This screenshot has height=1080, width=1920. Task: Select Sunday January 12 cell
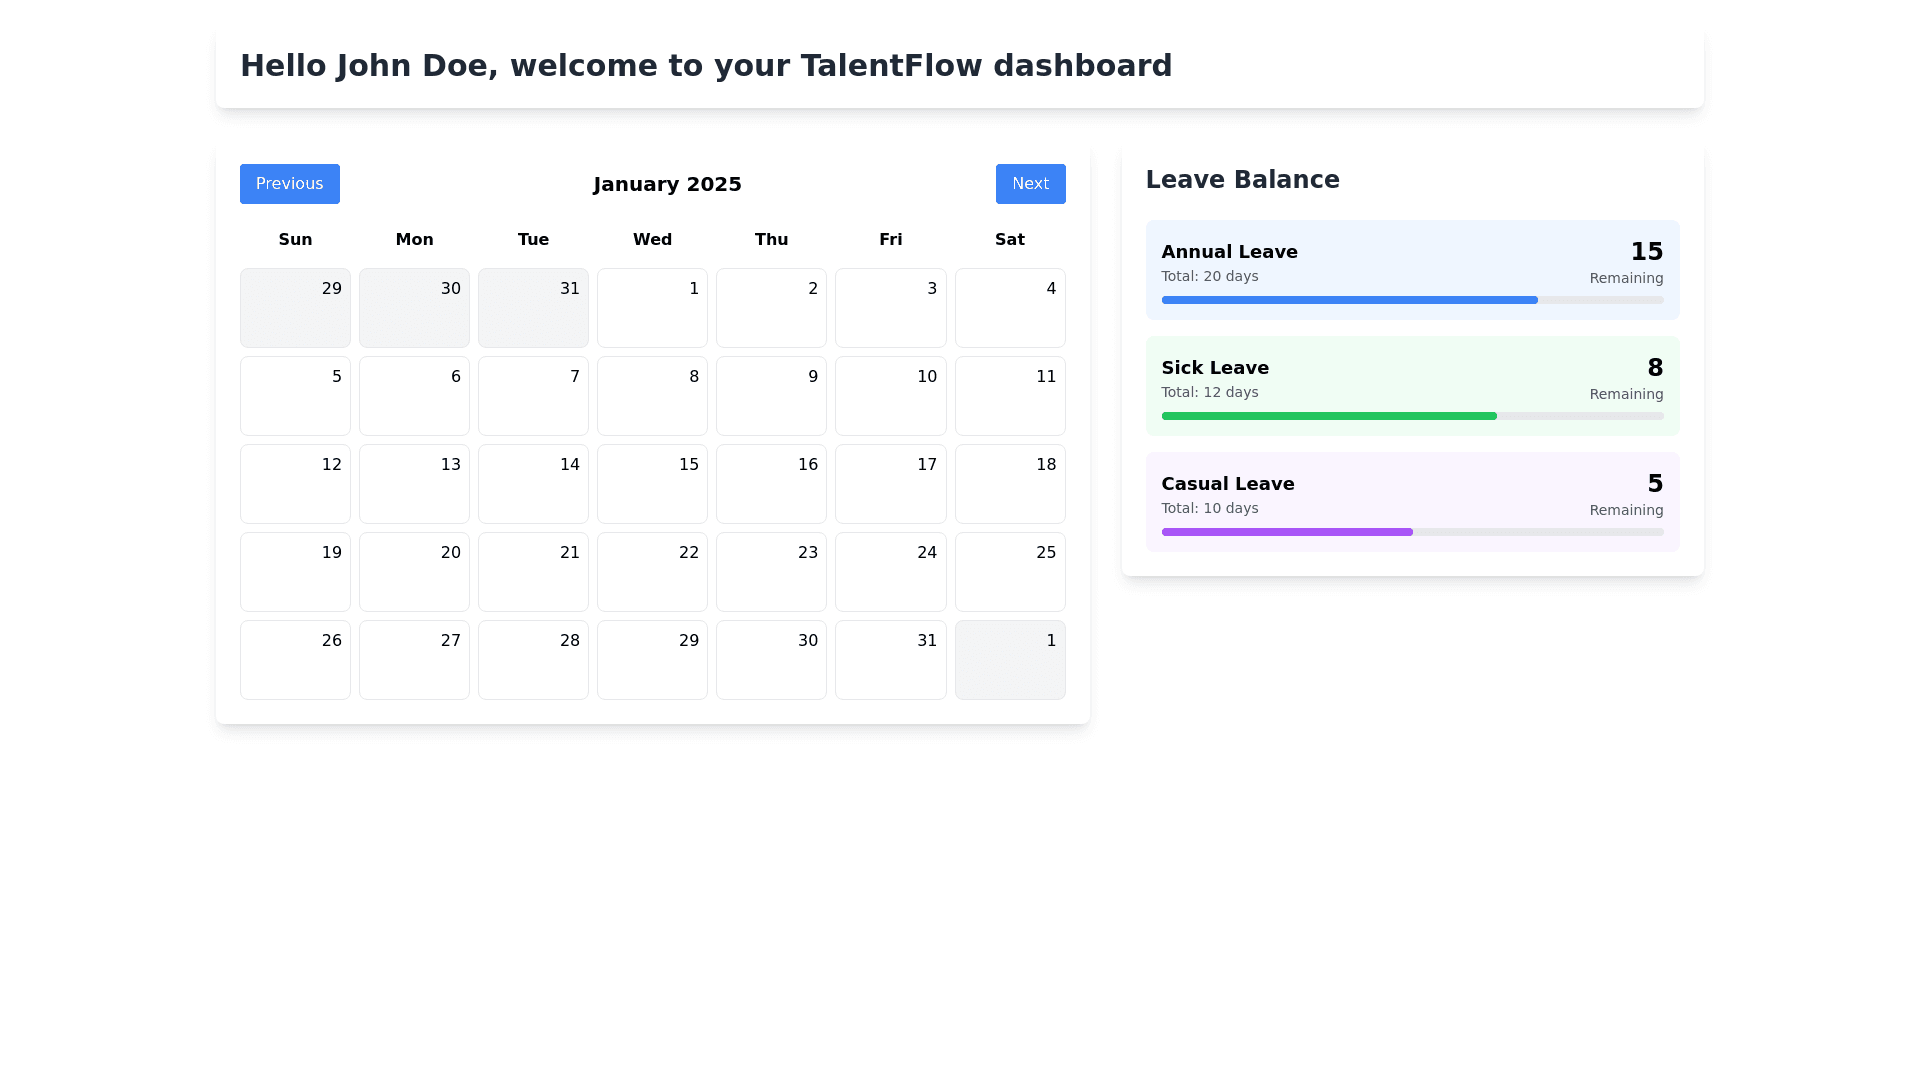coord(295,484)
